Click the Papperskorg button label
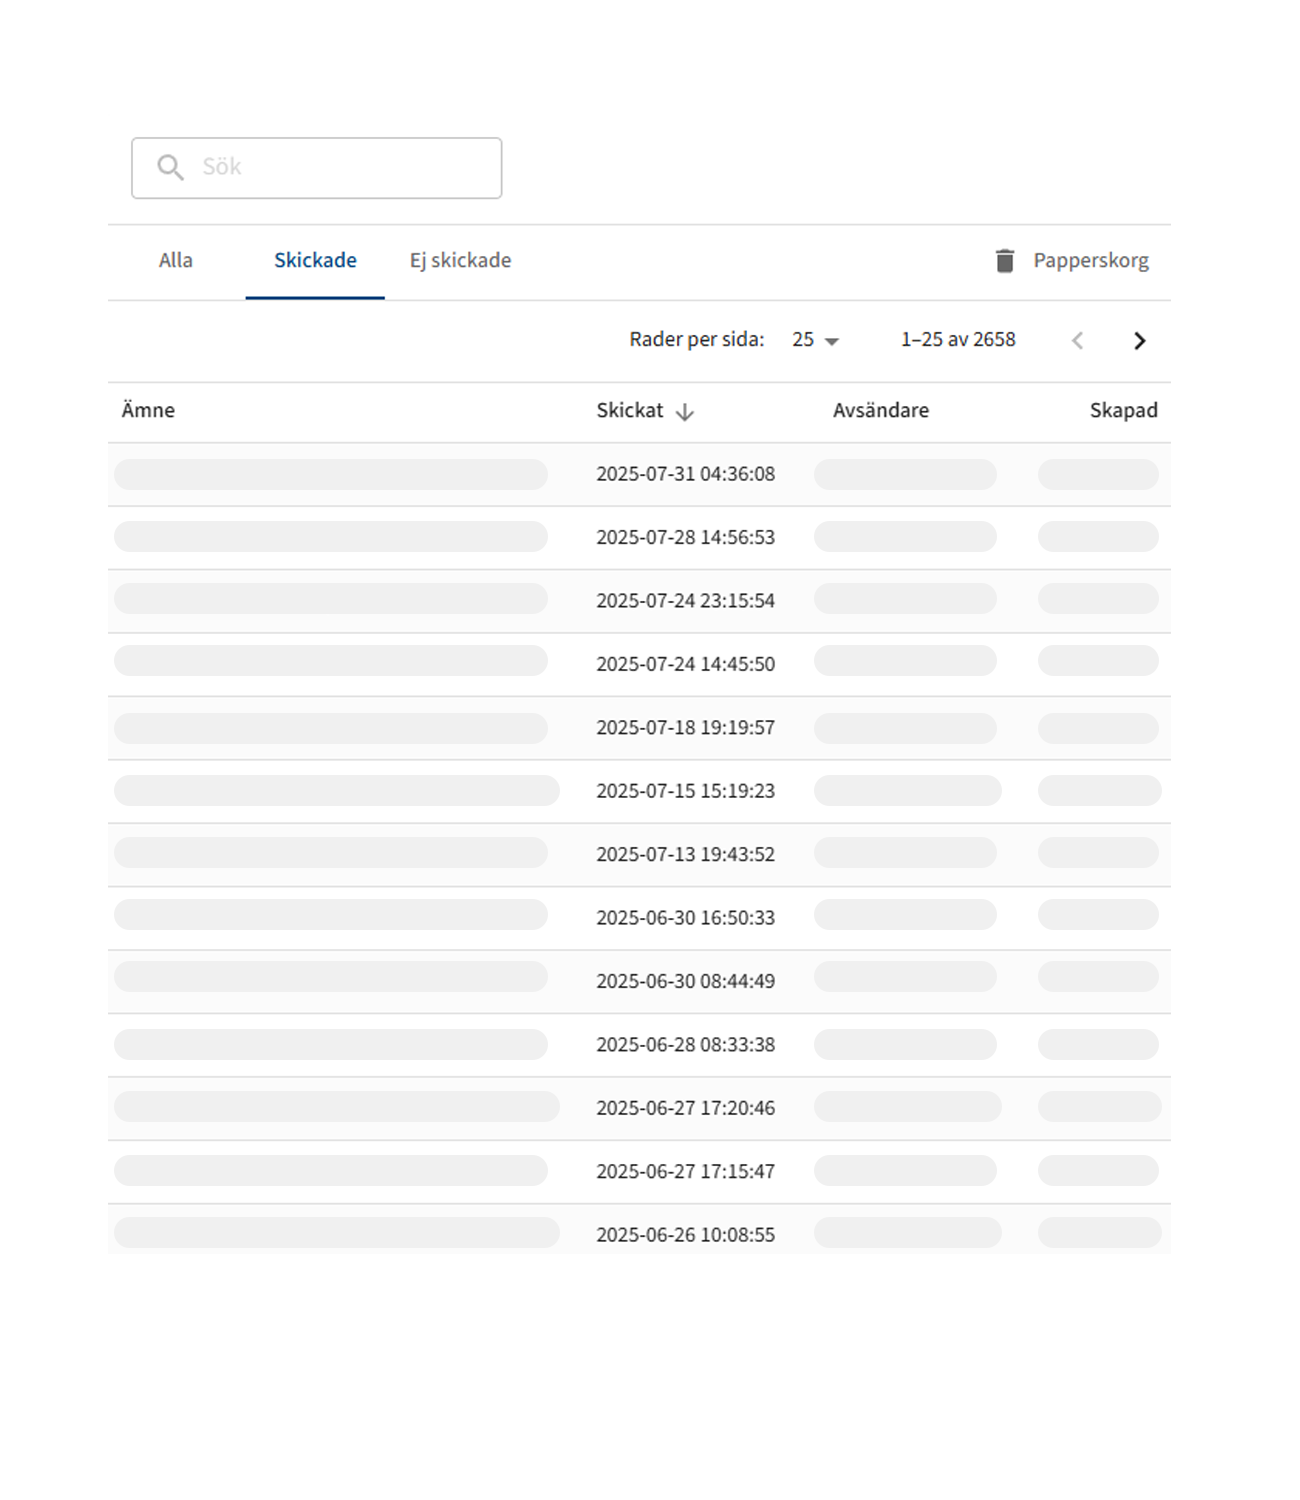 [x=1090, y=261]
